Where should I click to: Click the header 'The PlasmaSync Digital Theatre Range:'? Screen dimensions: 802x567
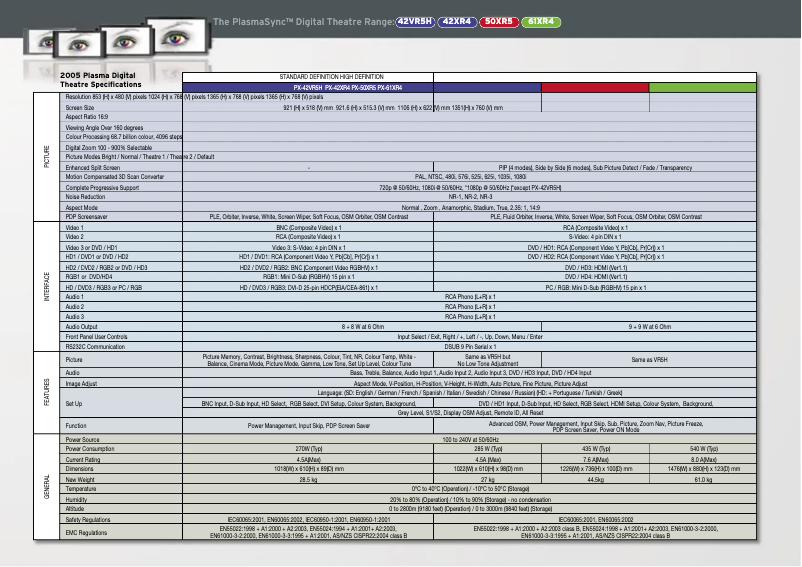(x=304, y=21)
